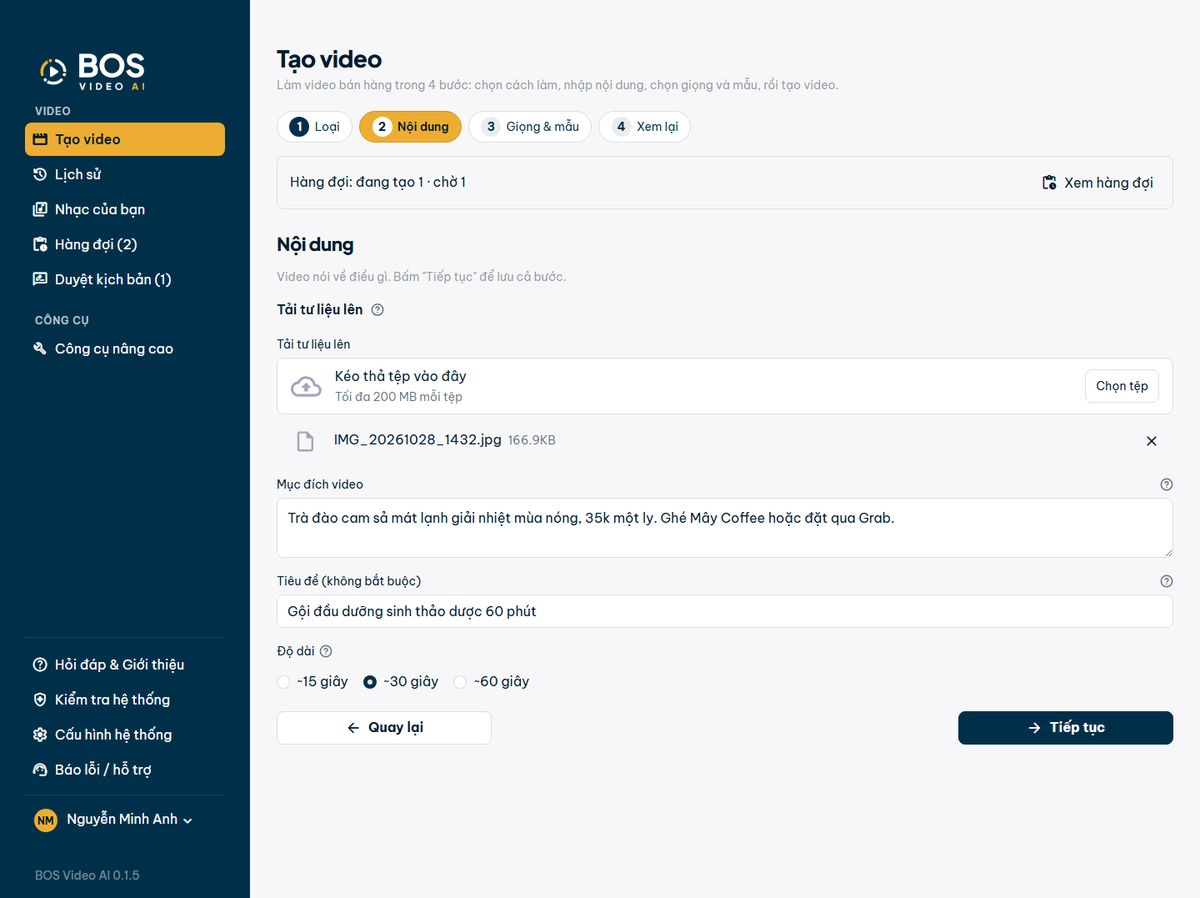The image size is (1200, 898).
Task: Switch to step 4 Xem lại
Action: [x=645, y=127]
